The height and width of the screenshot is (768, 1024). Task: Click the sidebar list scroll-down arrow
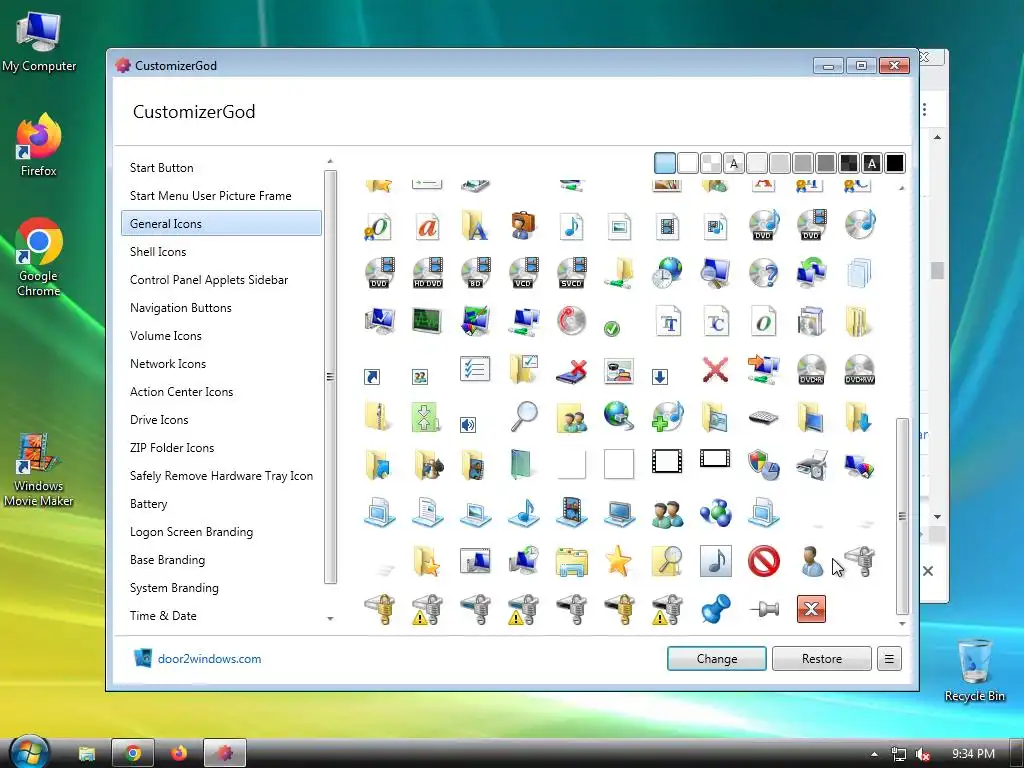[x=330, y=618]
